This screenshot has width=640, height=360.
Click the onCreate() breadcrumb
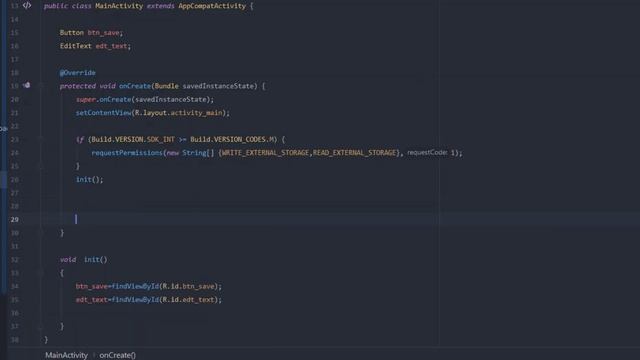tap(118, 355)
